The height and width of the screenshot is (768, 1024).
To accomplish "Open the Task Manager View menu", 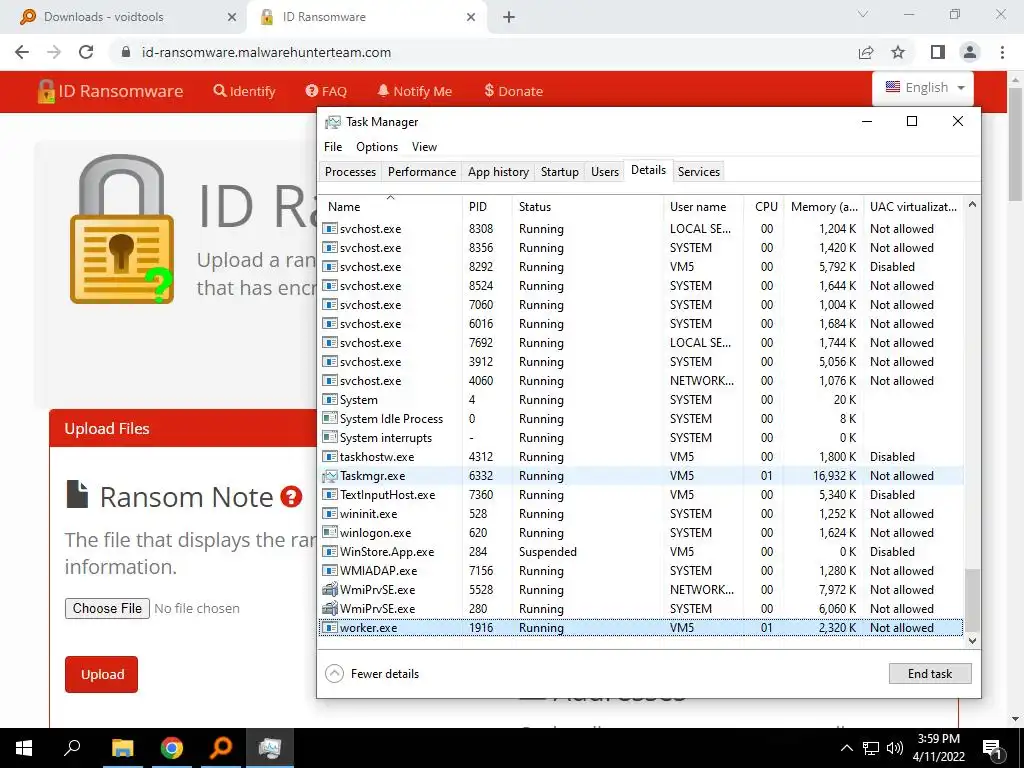I will 424,147.
